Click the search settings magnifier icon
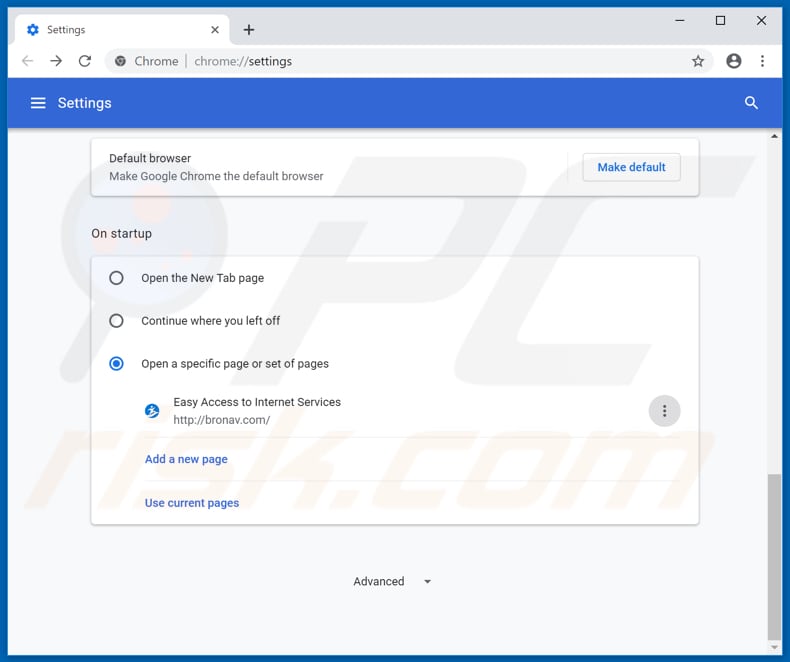Image resolution: width=790 pixels, height=662 pixels. click(x=751, y=103)
